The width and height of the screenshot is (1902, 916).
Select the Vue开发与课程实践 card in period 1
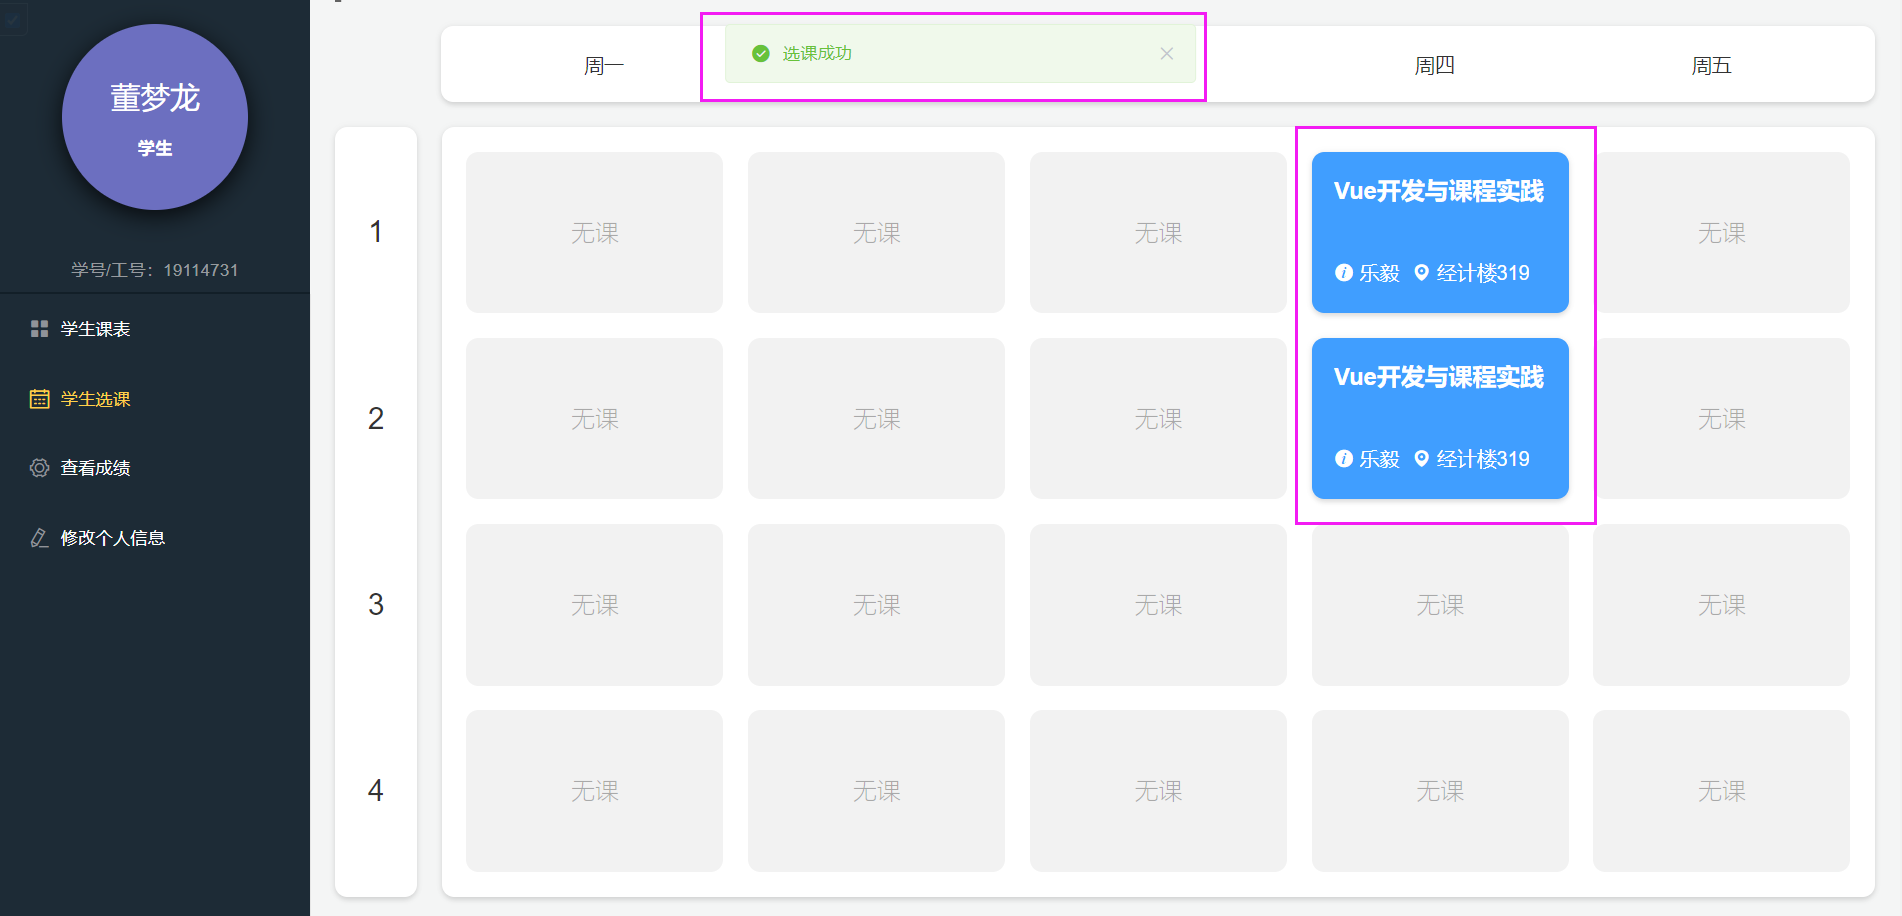[1440, 232]
